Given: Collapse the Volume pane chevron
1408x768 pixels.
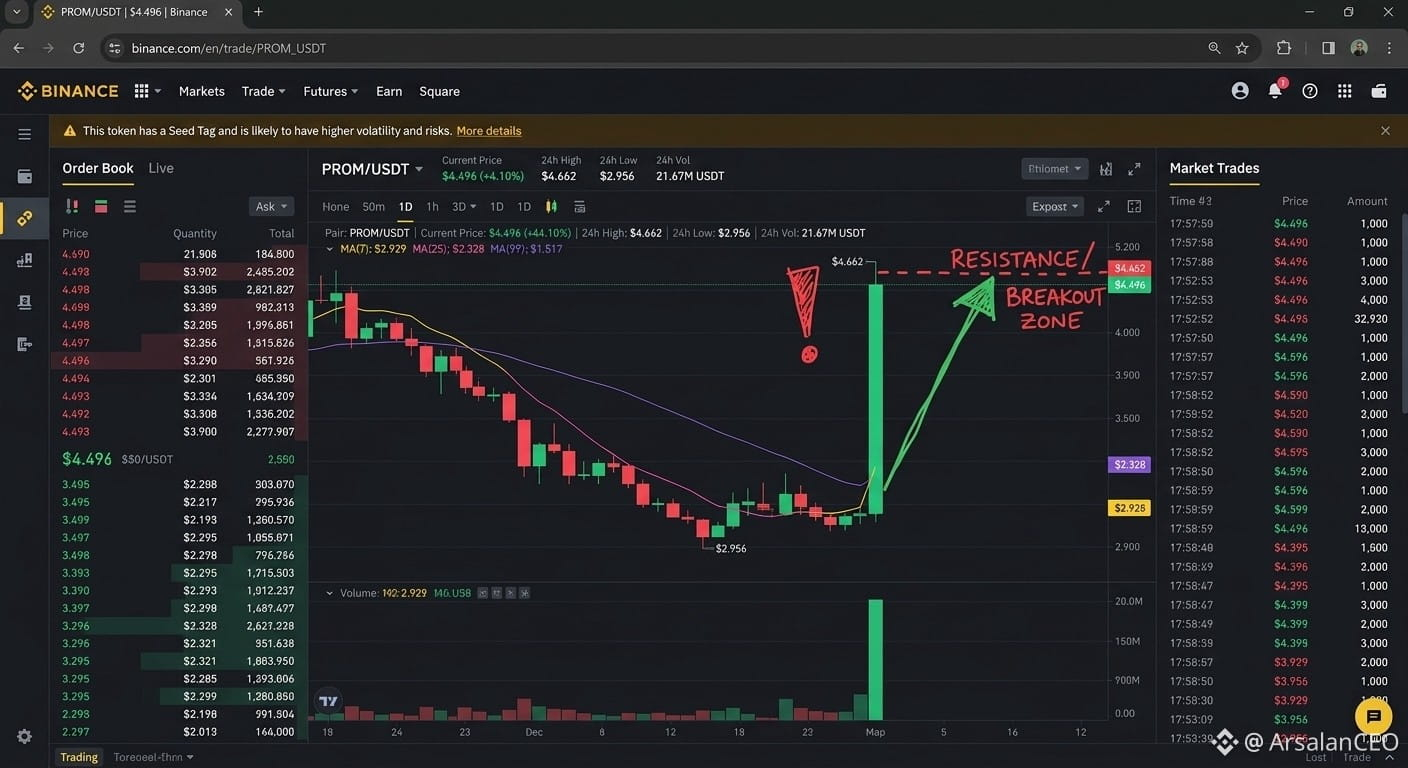Looking at the screenshot, I should pyautogui.click(x=330, y=593).
